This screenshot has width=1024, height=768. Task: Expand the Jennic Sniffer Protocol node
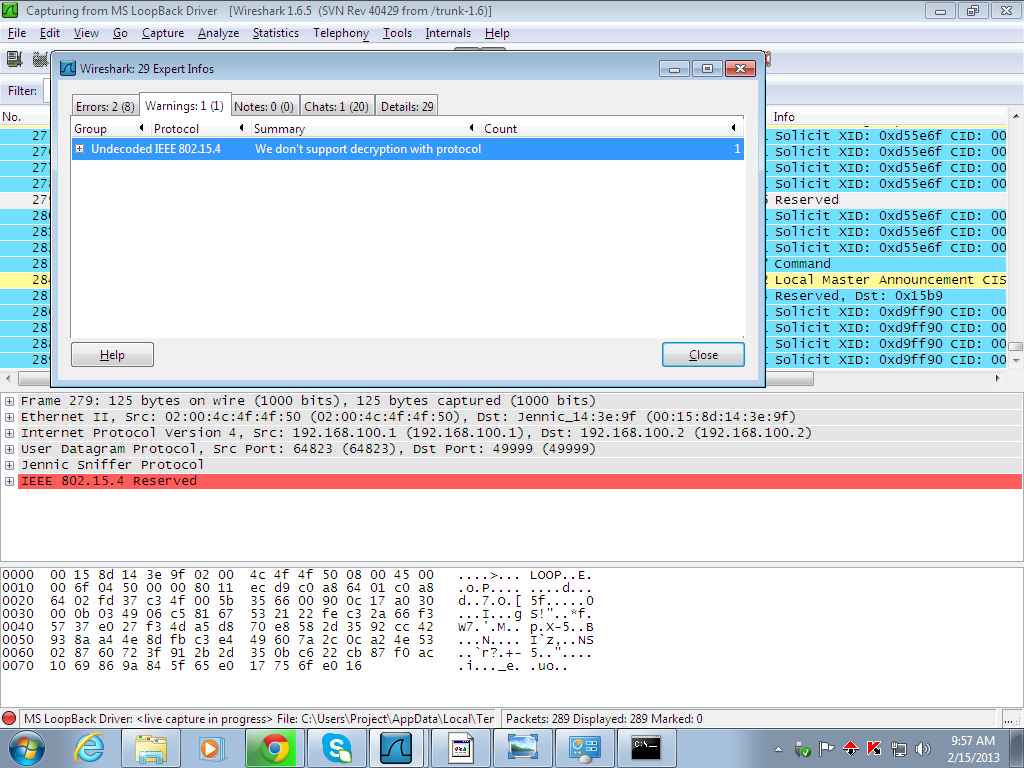(x=9, y=465)
